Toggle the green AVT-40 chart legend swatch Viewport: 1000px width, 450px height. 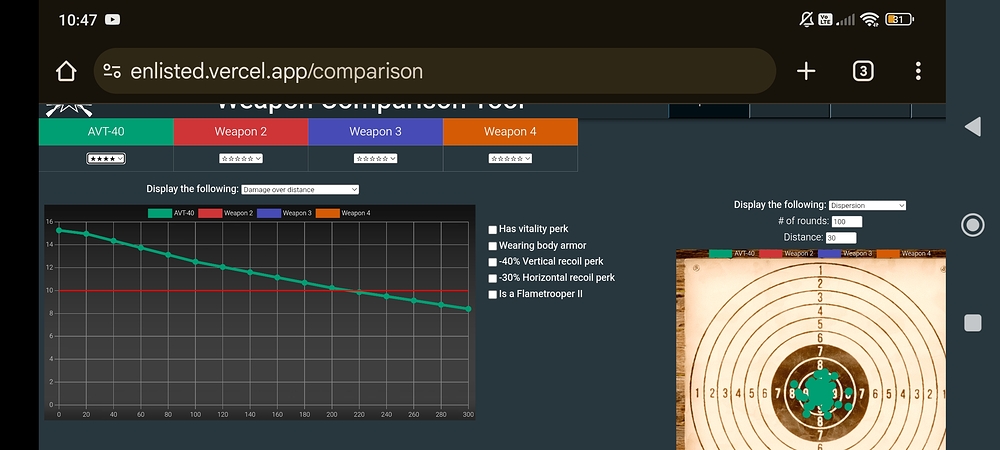(159, 213)
